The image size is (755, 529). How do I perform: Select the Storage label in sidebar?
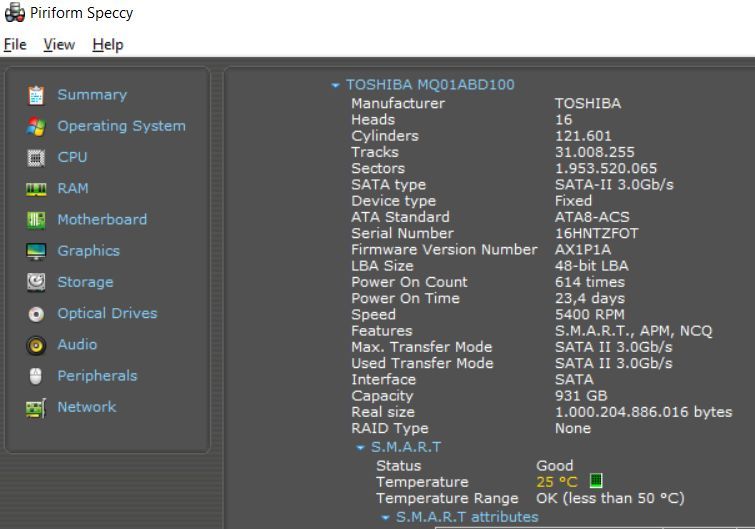pyautogui.click(x=85, y=282)
